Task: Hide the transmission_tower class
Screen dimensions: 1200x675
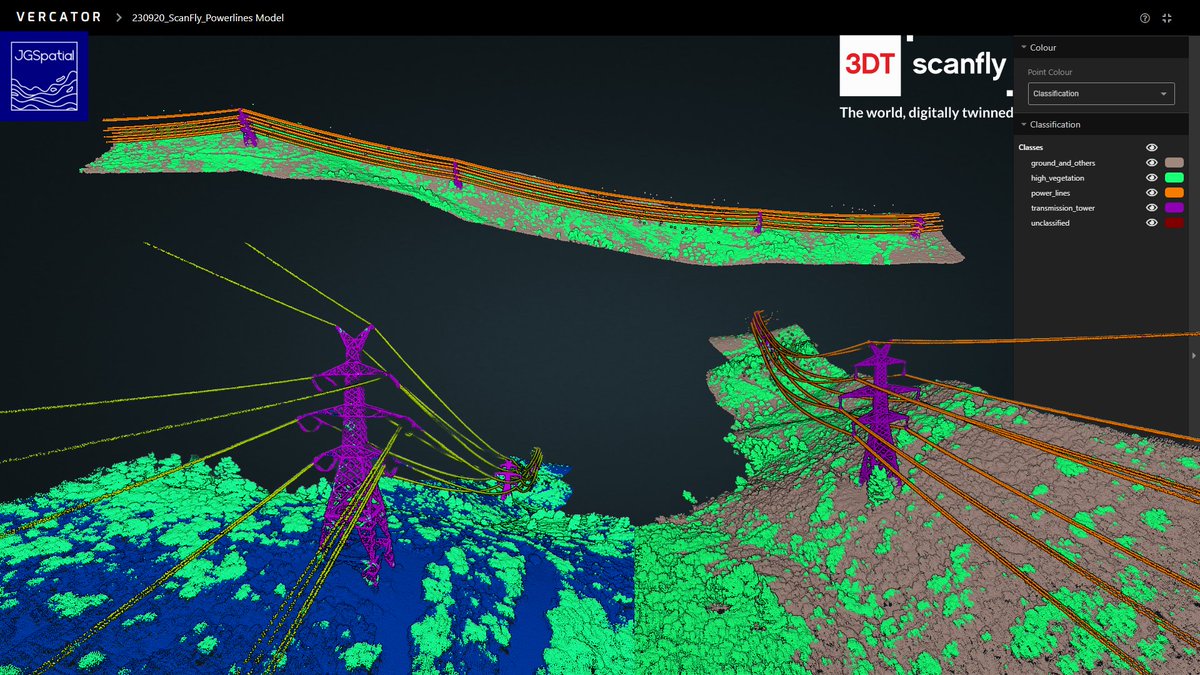Action: click(x=1152, y=207)
